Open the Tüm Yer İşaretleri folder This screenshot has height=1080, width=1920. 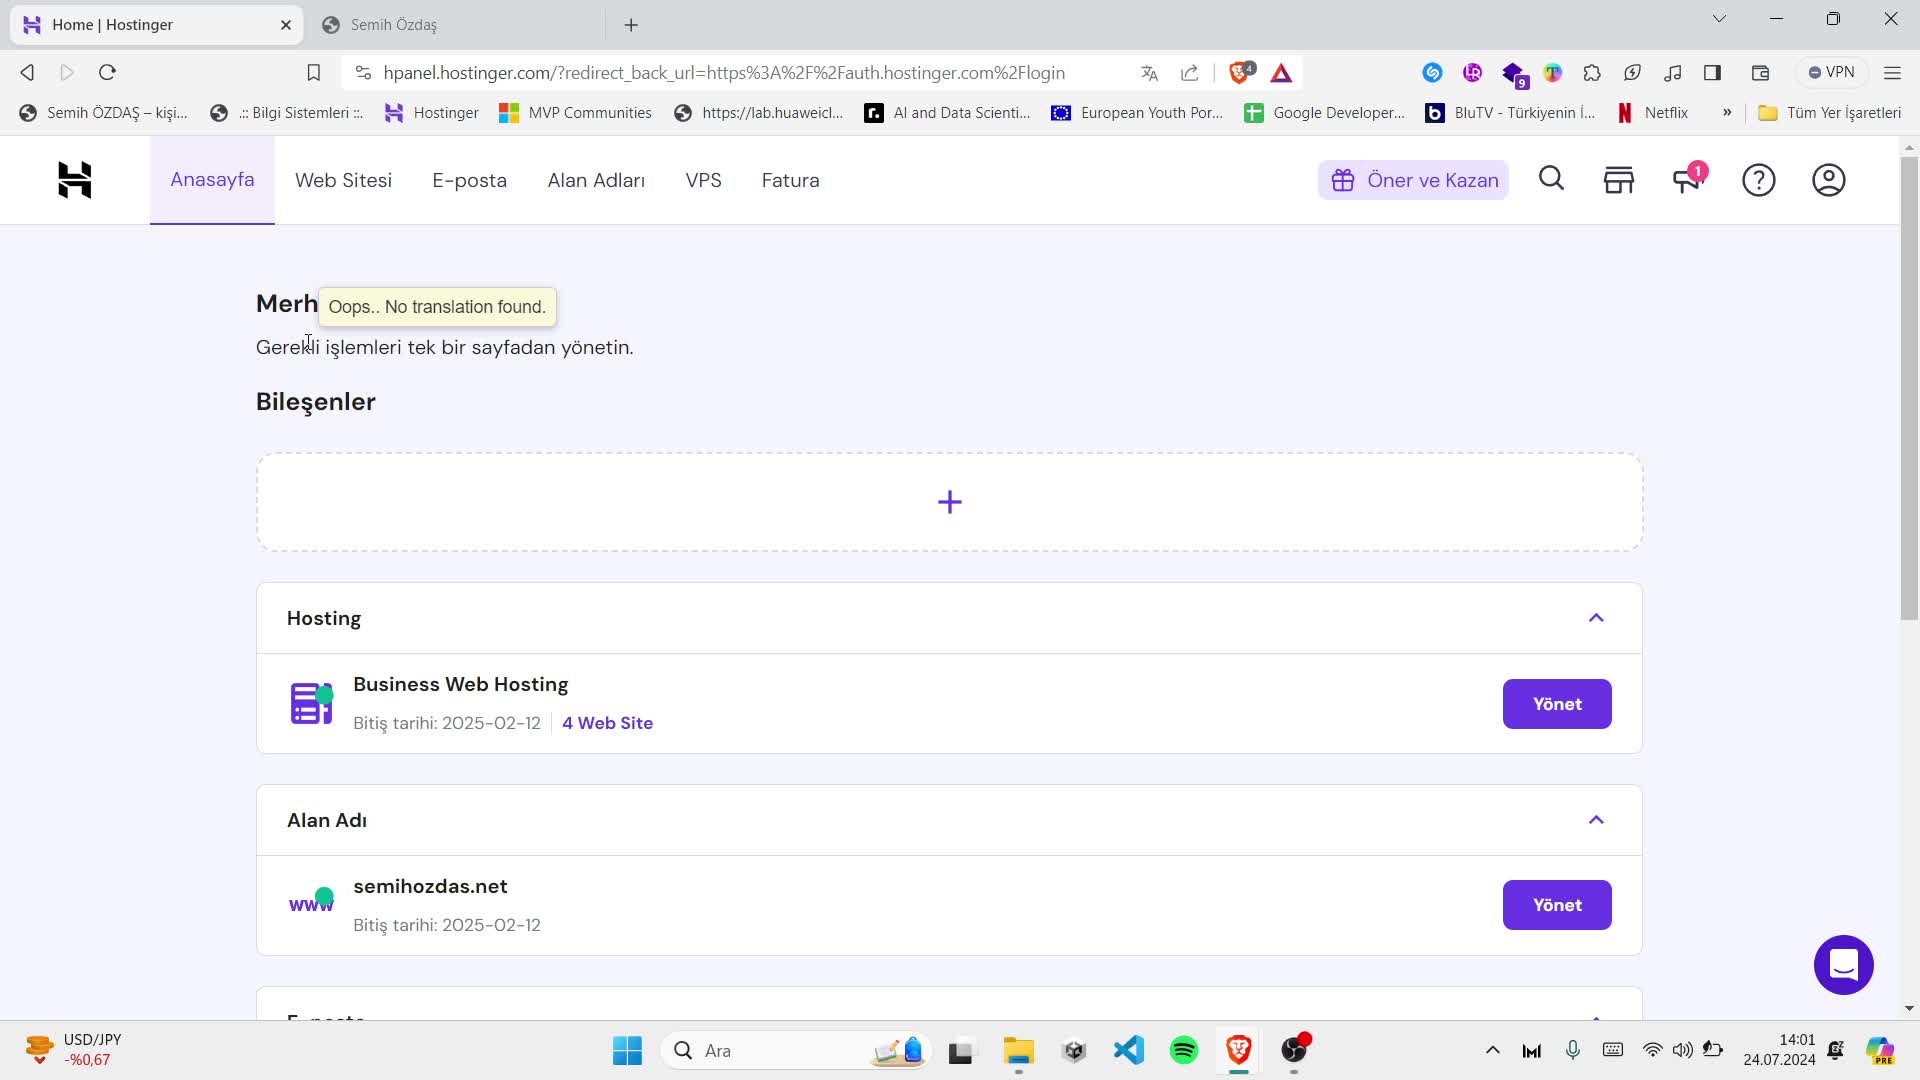tap(1829, 113)
